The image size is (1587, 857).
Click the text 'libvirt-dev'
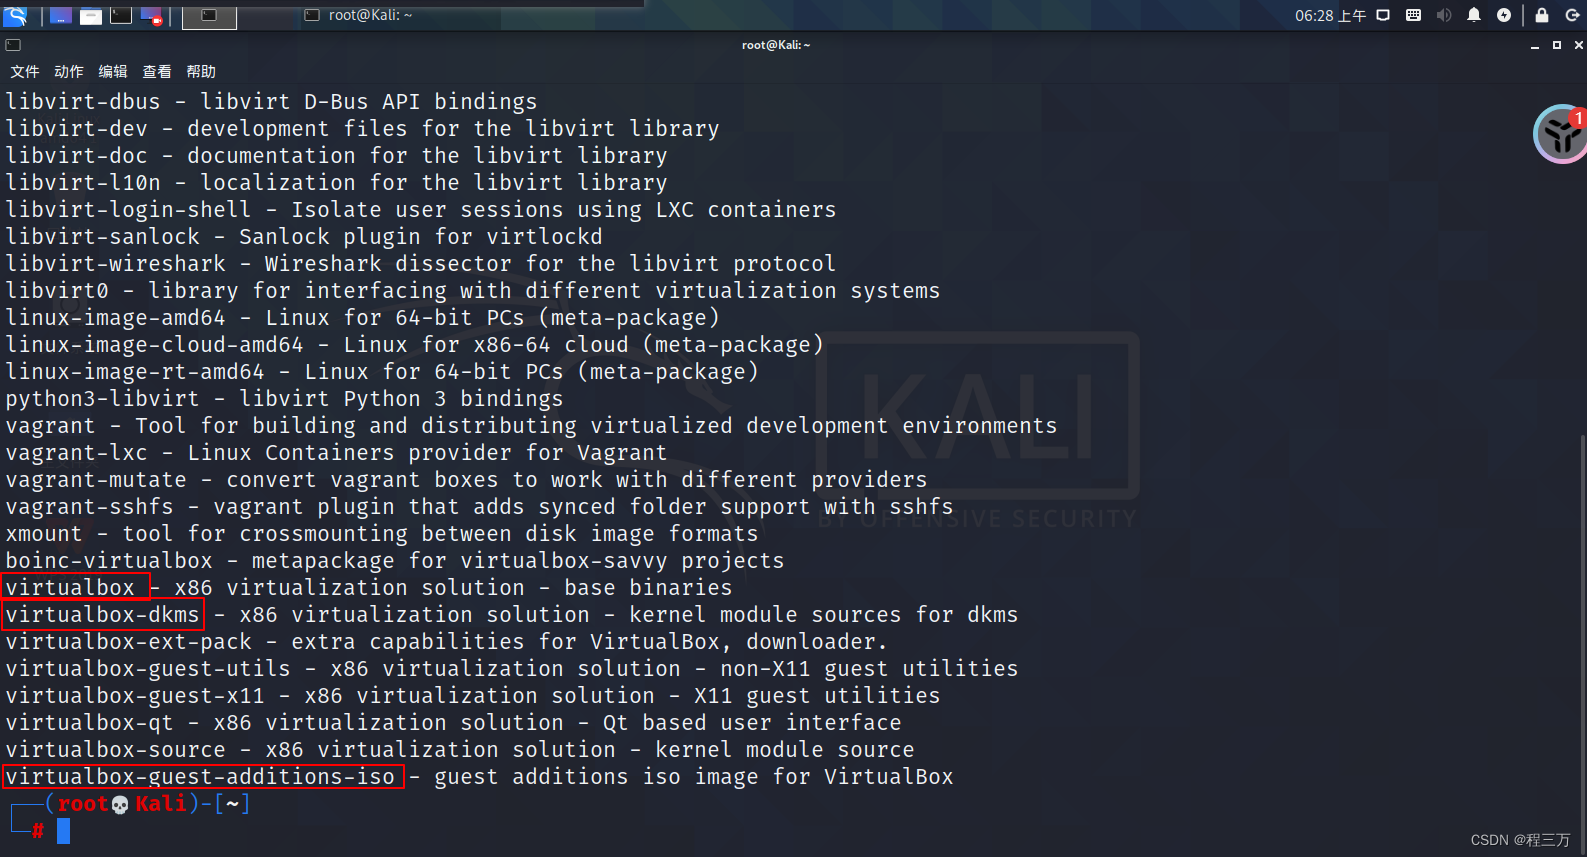click(x=76, y=128)
